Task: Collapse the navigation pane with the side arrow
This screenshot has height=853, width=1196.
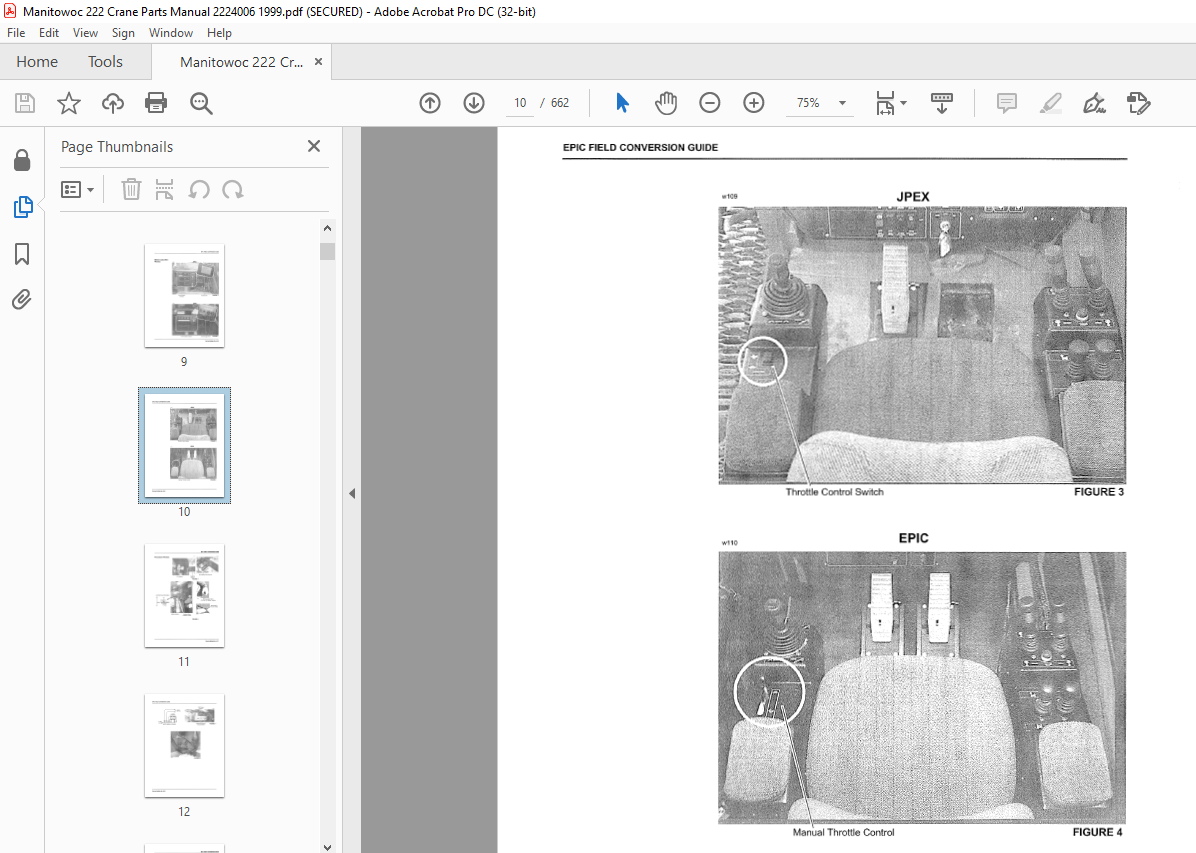Action: (x=352, y=494)
